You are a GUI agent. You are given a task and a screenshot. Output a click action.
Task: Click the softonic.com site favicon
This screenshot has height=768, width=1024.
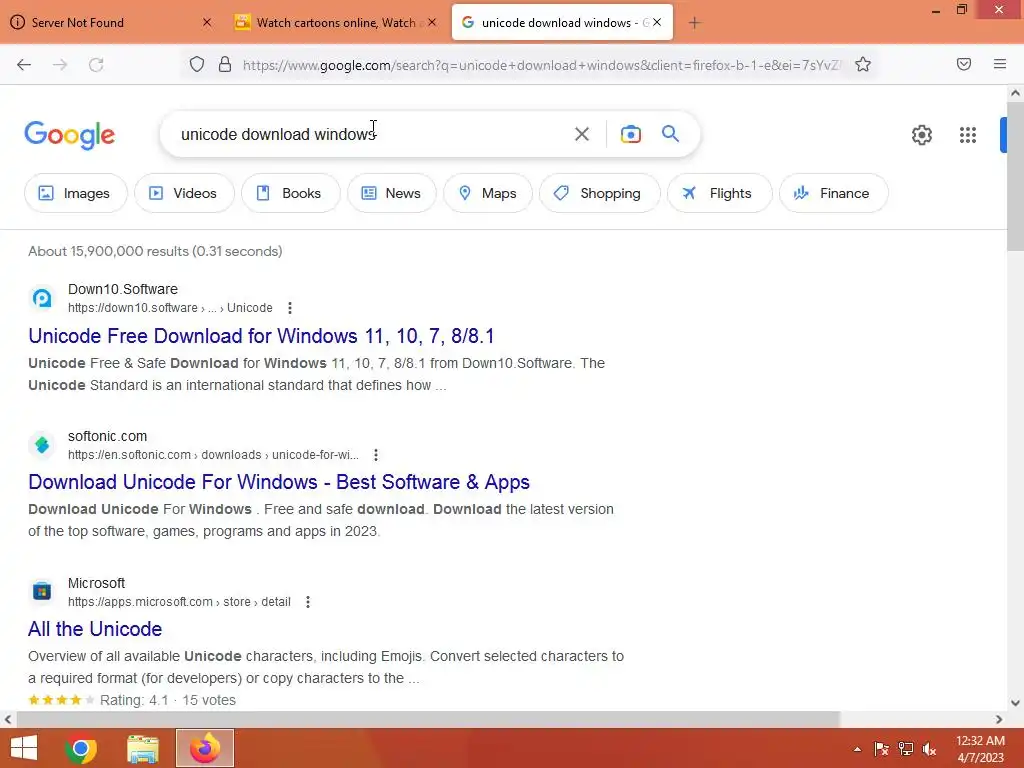click(x=42, y=445)
